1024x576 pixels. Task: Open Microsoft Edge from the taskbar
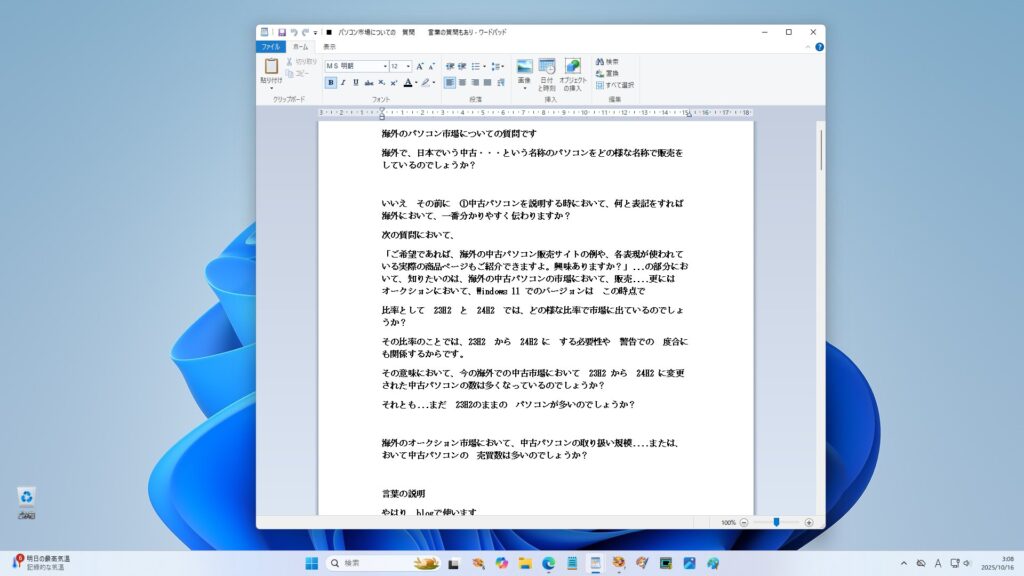548,563
